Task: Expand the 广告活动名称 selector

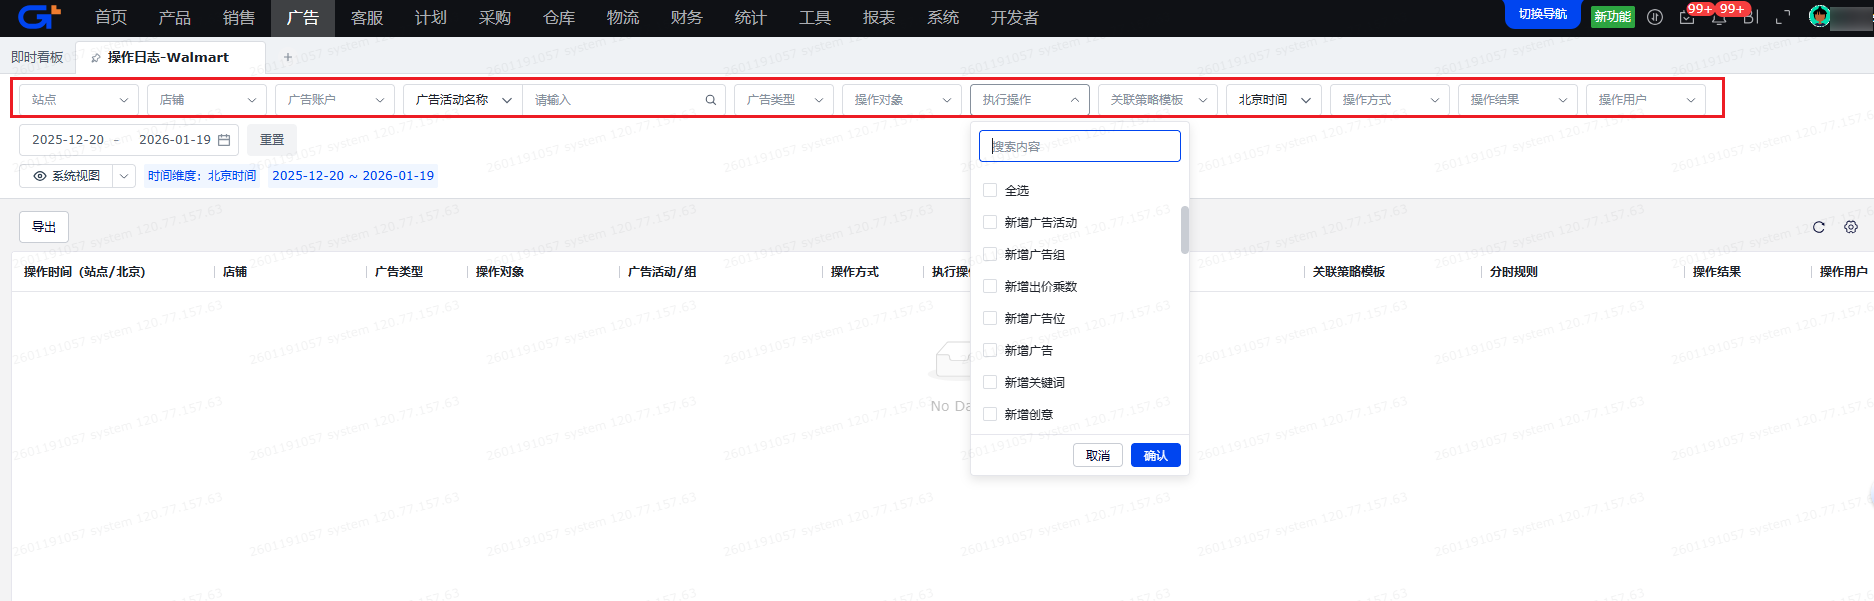Action: click(463, 100)
